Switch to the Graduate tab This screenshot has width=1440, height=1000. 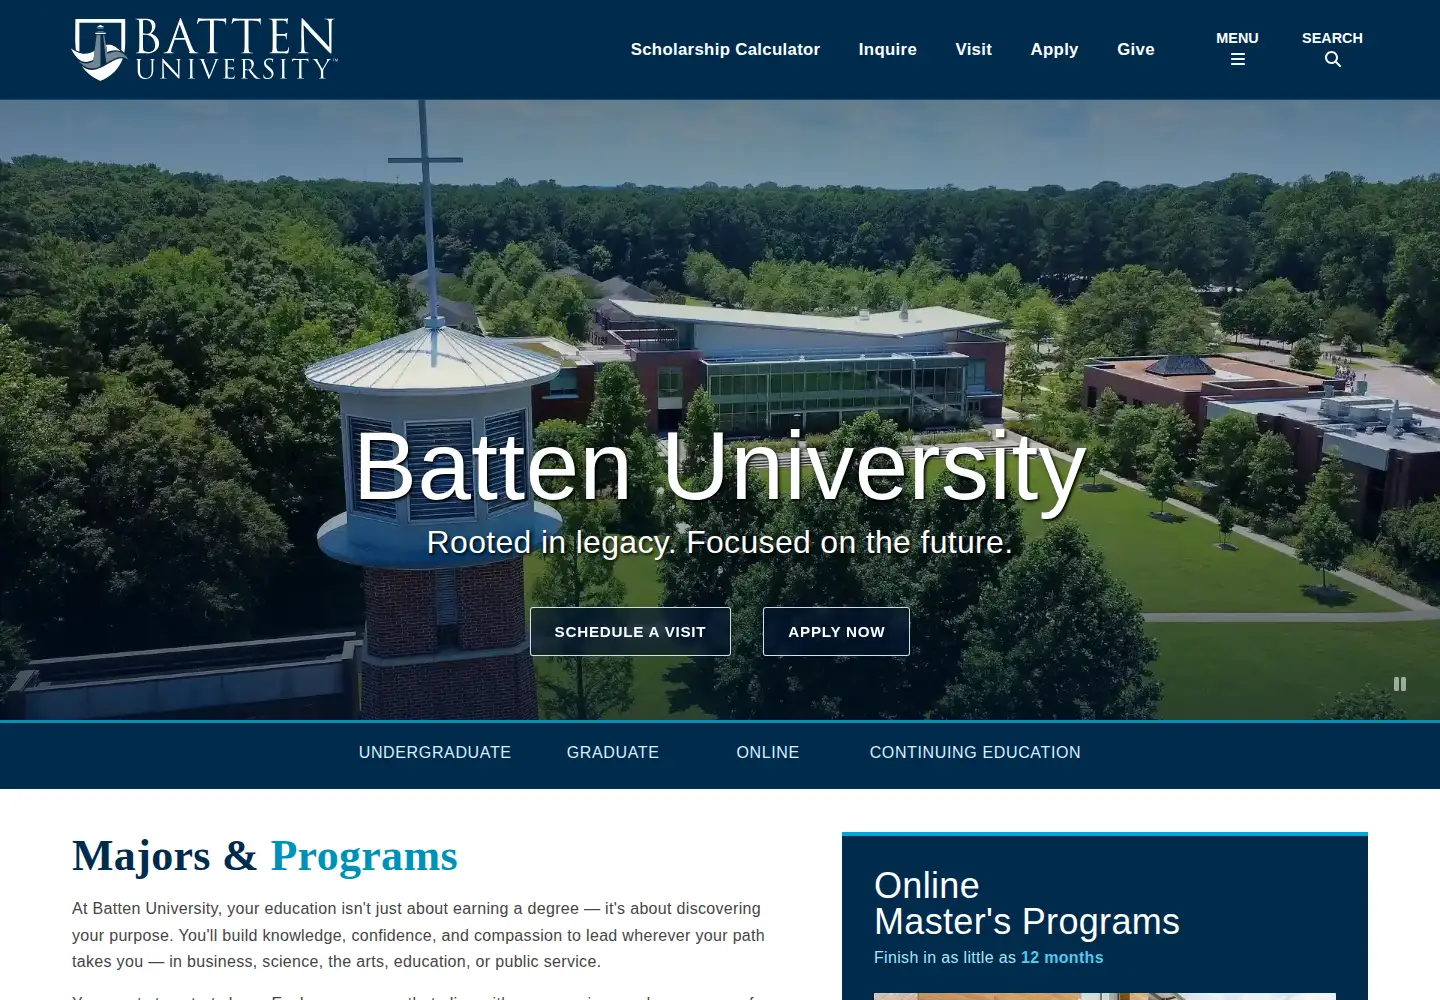tap(613, 752)
